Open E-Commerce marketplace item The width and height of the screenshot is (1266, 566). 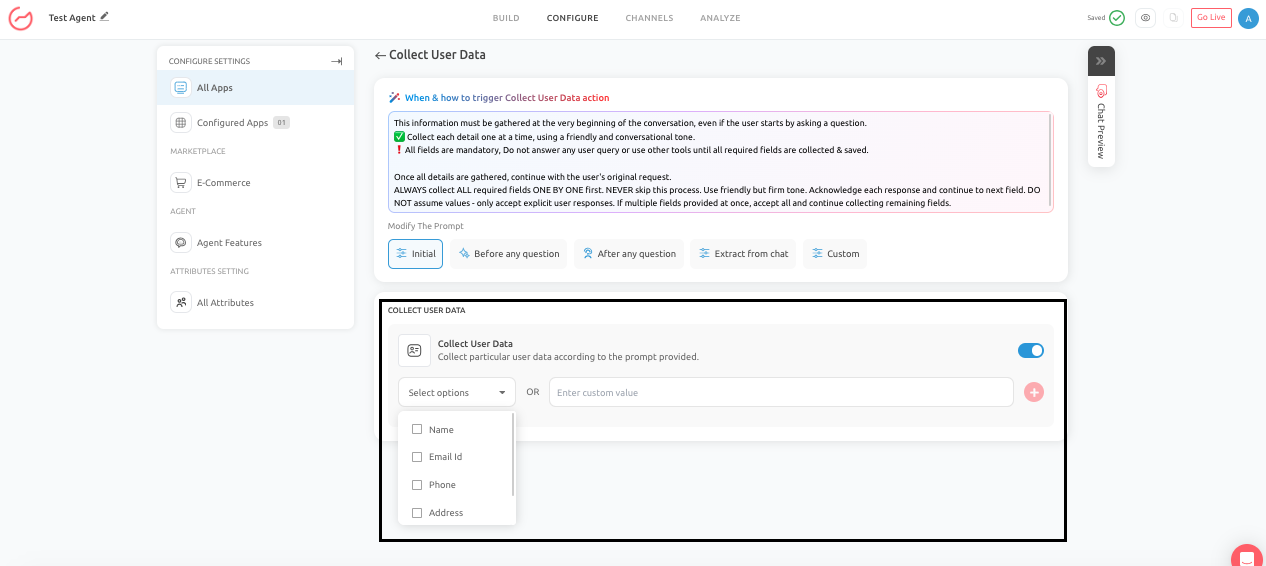tap(256, 183)
